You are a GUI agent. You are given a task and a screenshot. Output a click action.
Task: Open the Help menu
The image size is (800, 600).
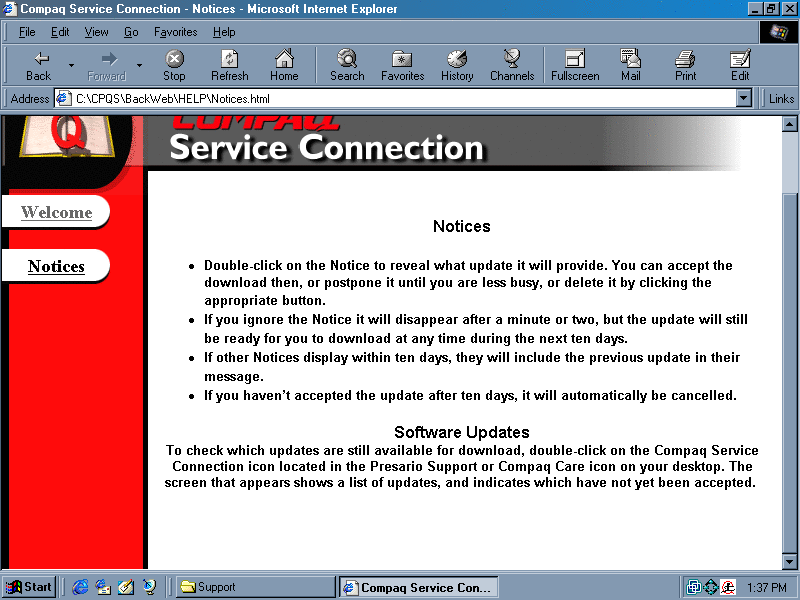pyautogui.click(x=224, y=32)
